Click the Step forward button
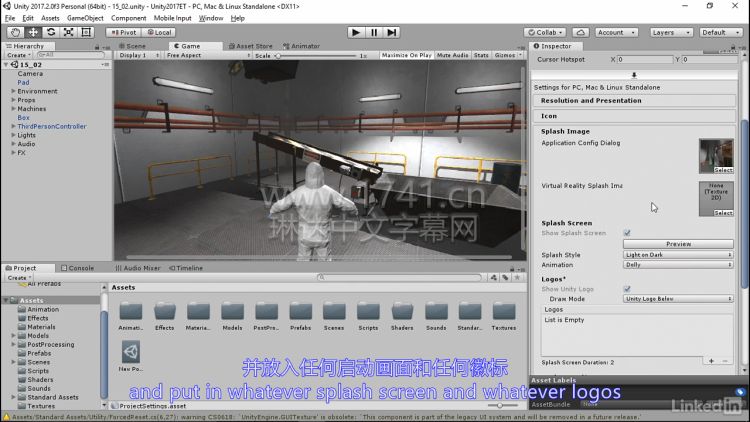Image resolution: width=750 pixels, height=422 pixels. coord(391,32)
